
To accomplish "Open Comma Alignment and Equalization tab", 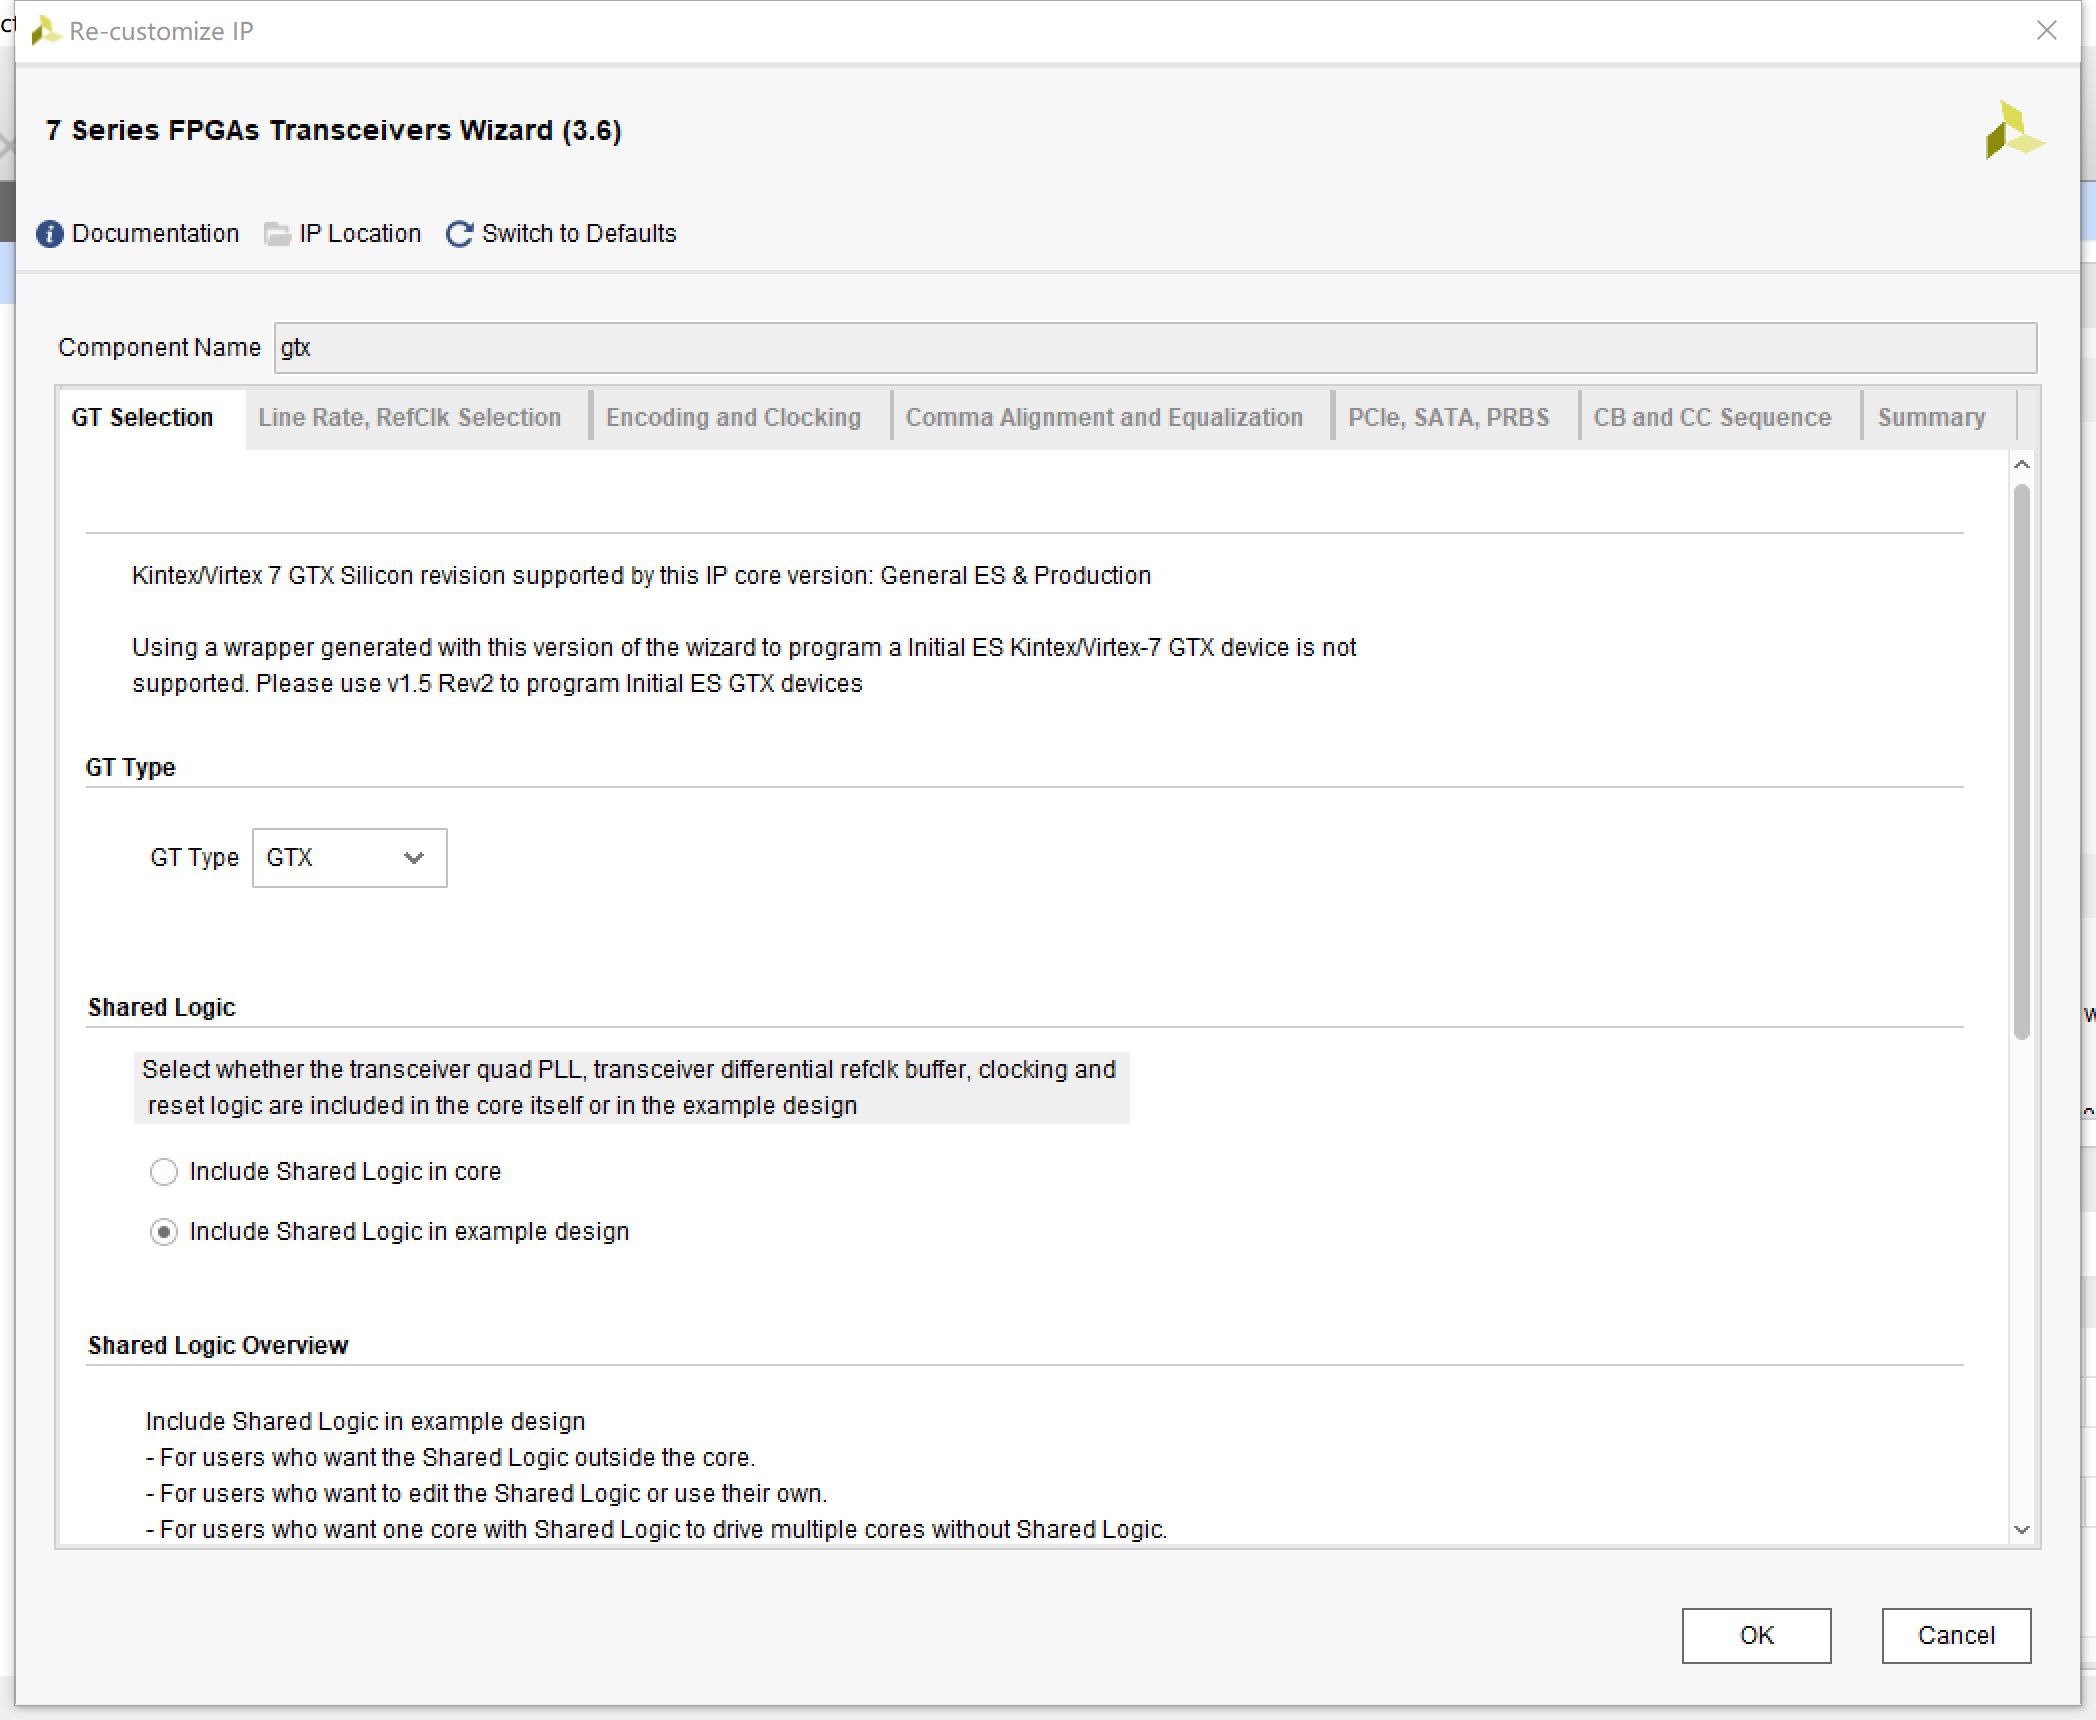I will 1104,418.
